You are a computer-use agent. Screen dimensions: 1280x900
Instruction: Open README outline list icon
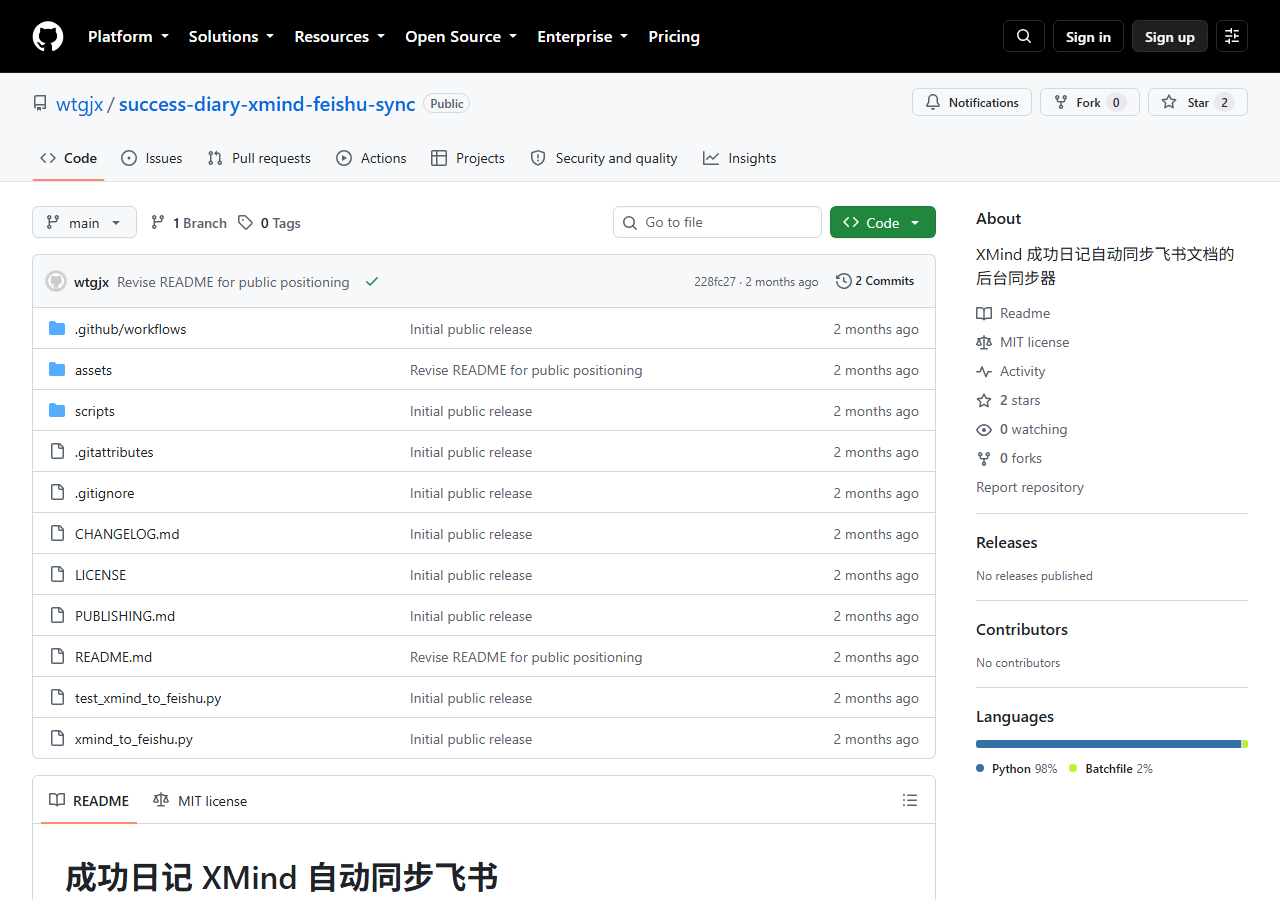point(910,800)
